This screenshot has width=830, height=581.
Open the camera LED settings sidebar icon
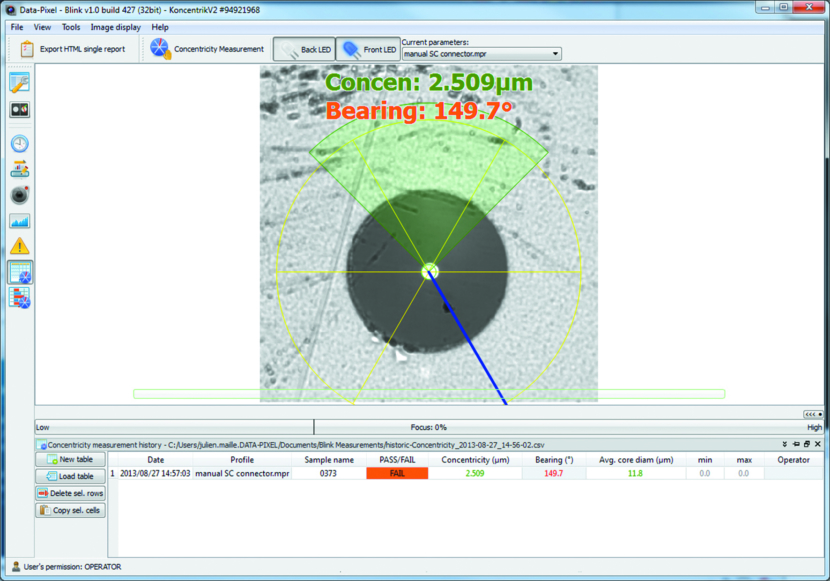pos(18,110)
